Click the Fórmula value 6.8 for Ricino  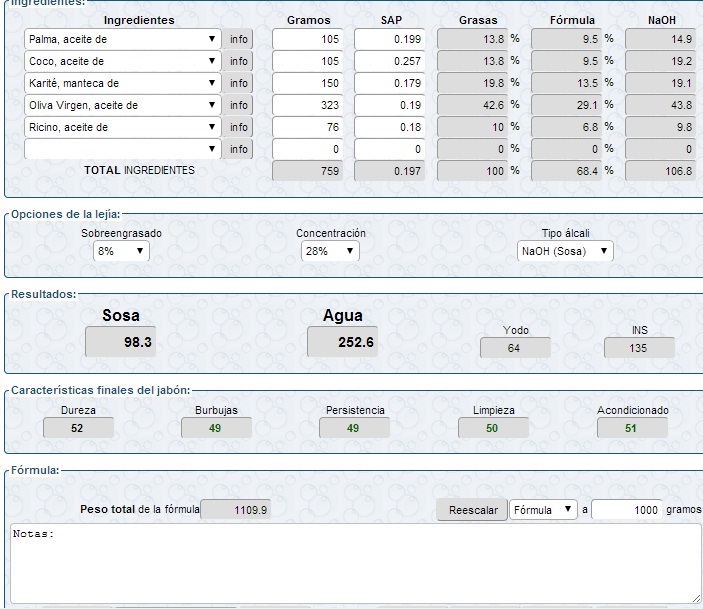[x=567, y=127]
